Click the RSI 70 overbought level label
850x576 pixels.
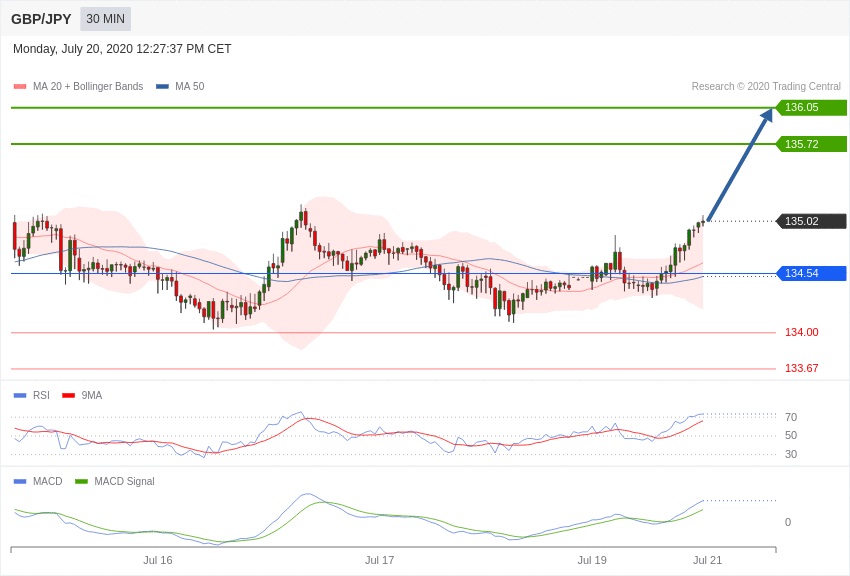[791, 417]
